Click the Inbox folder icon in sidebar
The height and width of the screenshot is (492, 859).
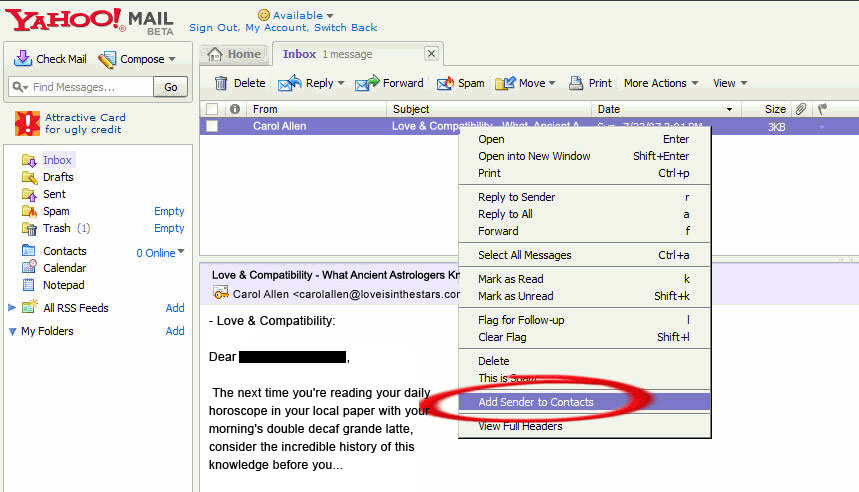pyautogui.click(x=29, y=160)
